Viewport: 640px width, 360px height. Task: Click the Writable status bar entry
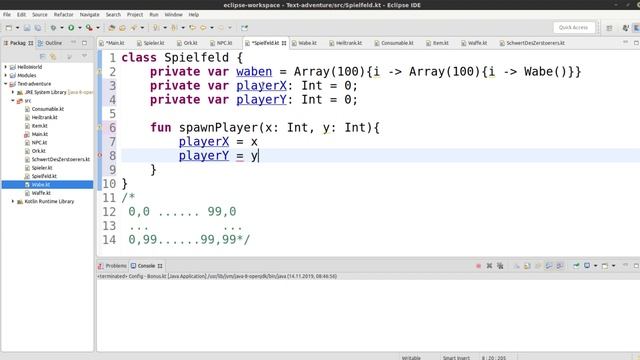coord(411,358)
